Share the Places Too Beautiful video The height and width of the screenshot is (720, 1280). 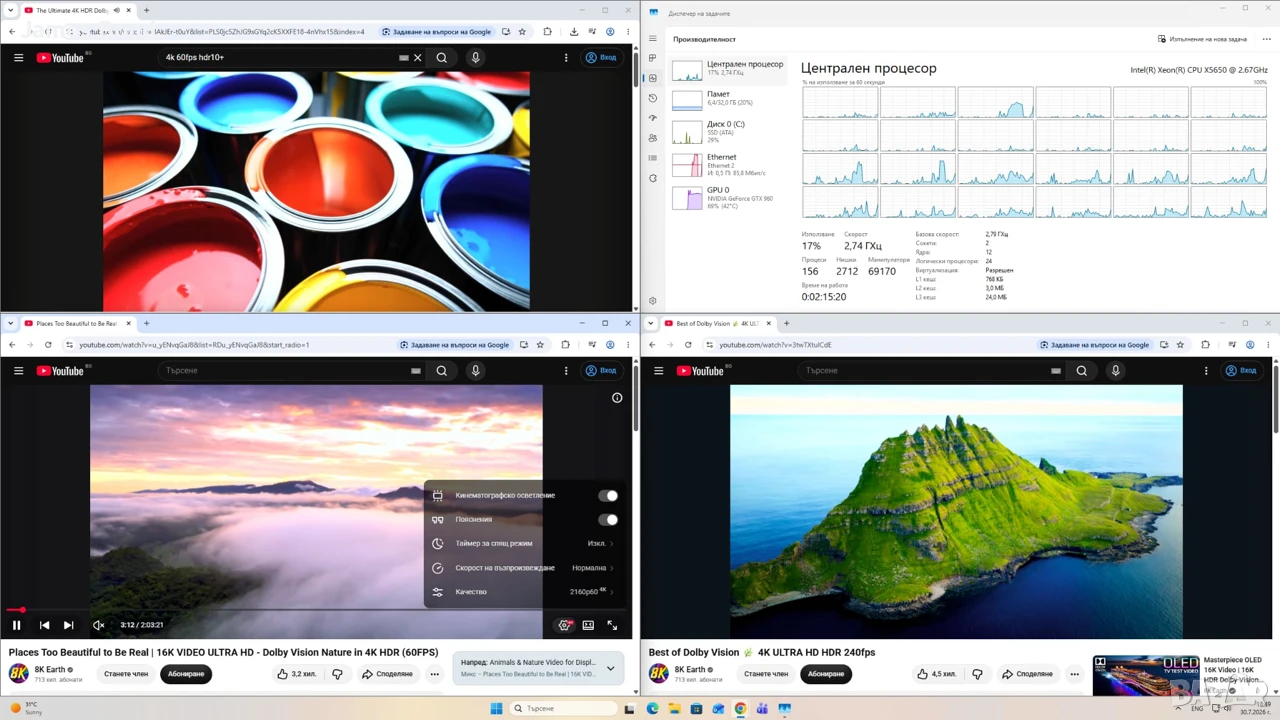coord(387,674)
